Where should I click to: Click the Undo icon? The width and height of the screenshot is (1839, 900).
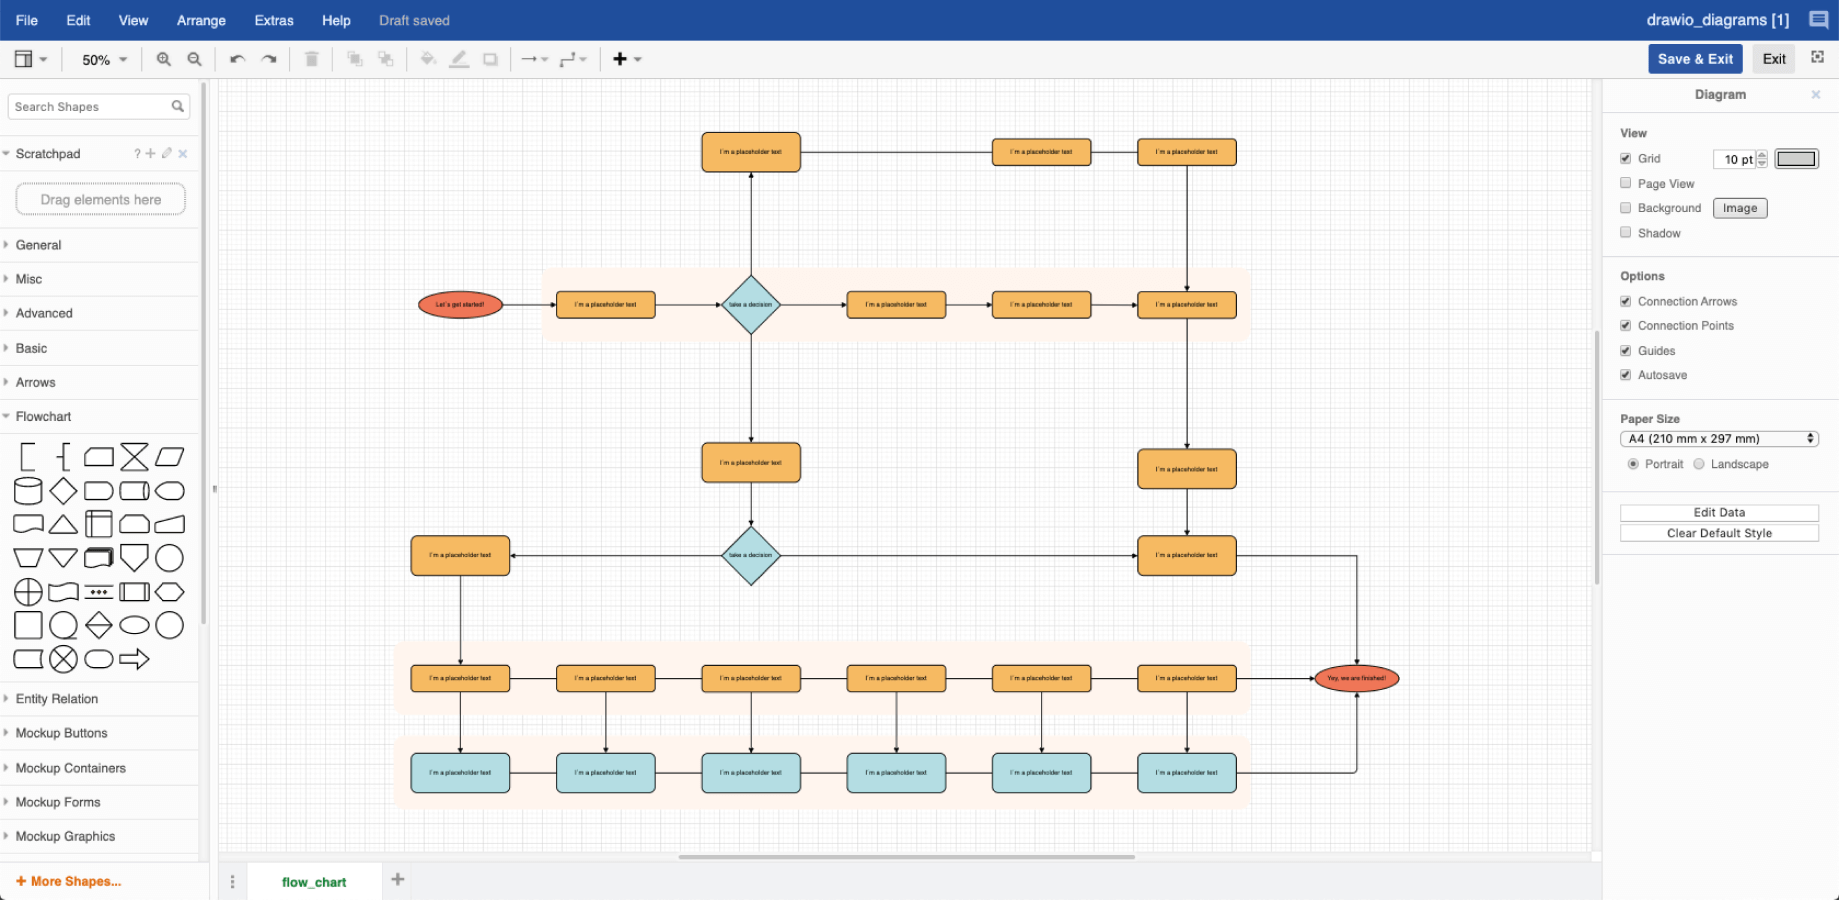click(x=236, y=59)
